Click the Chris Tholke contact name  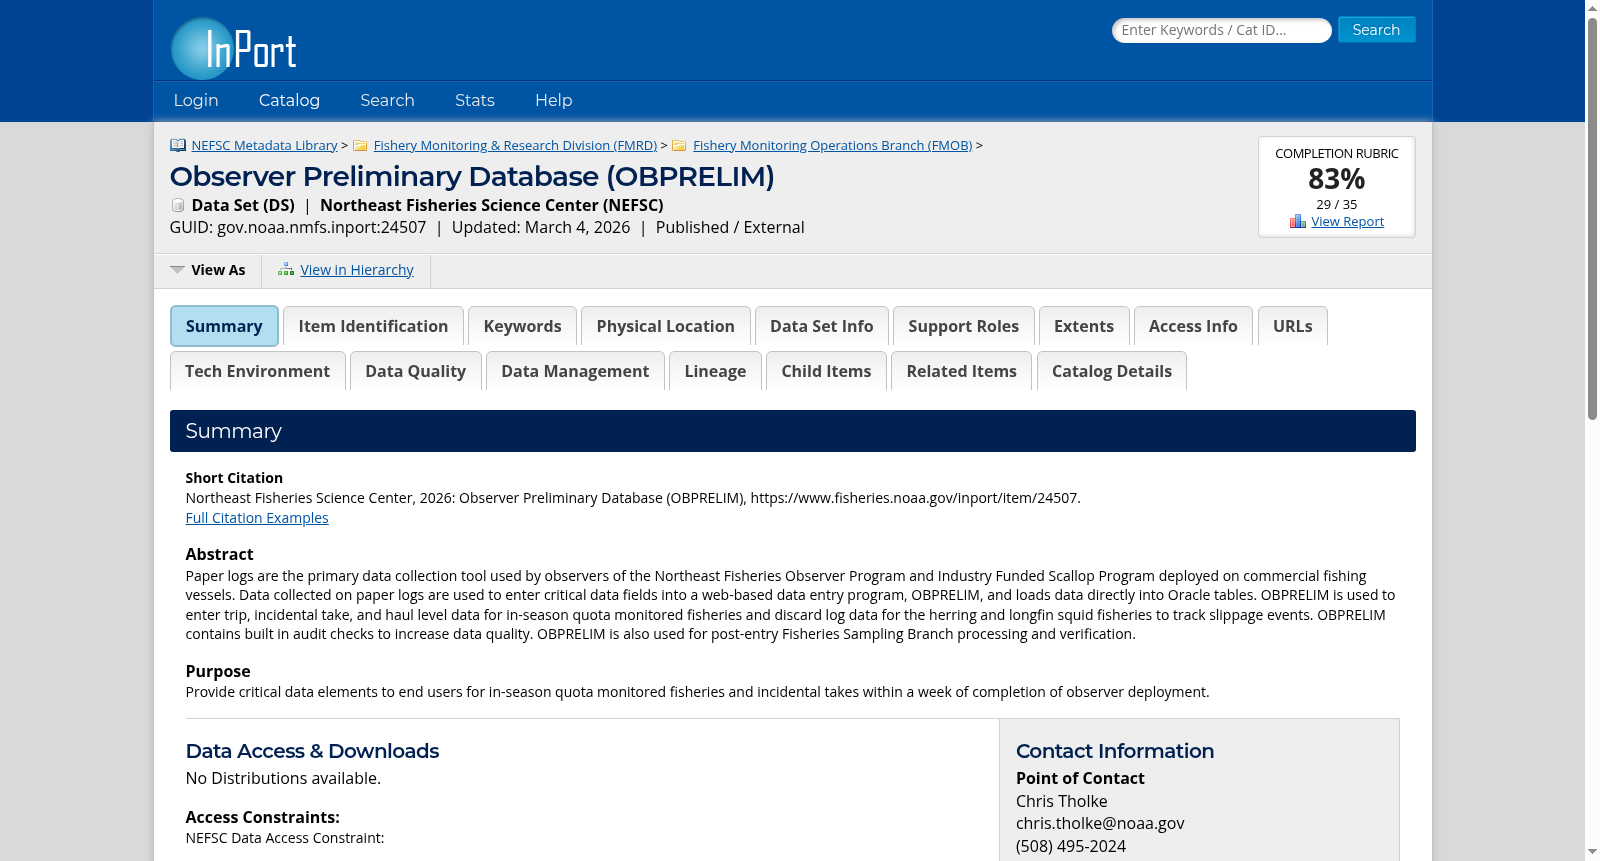click(1062, 801)
